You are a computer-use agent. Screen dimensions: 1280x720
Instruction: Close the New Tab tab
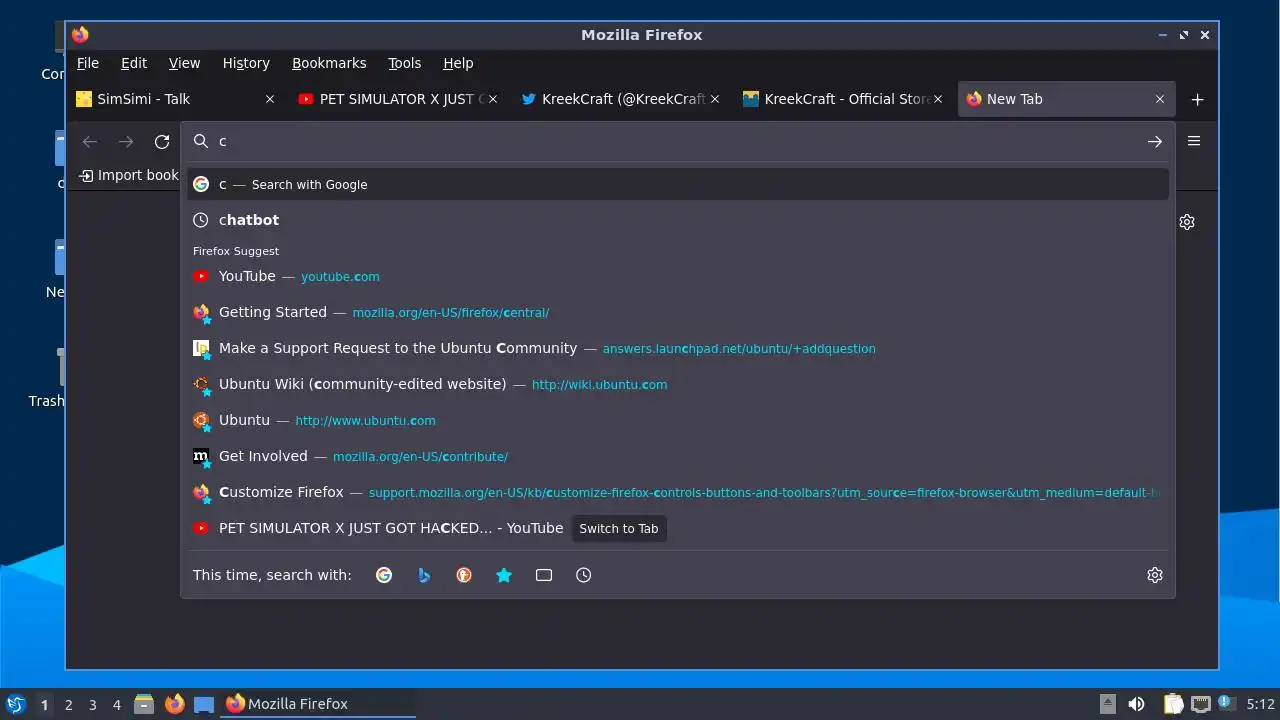pos(1160,99)
